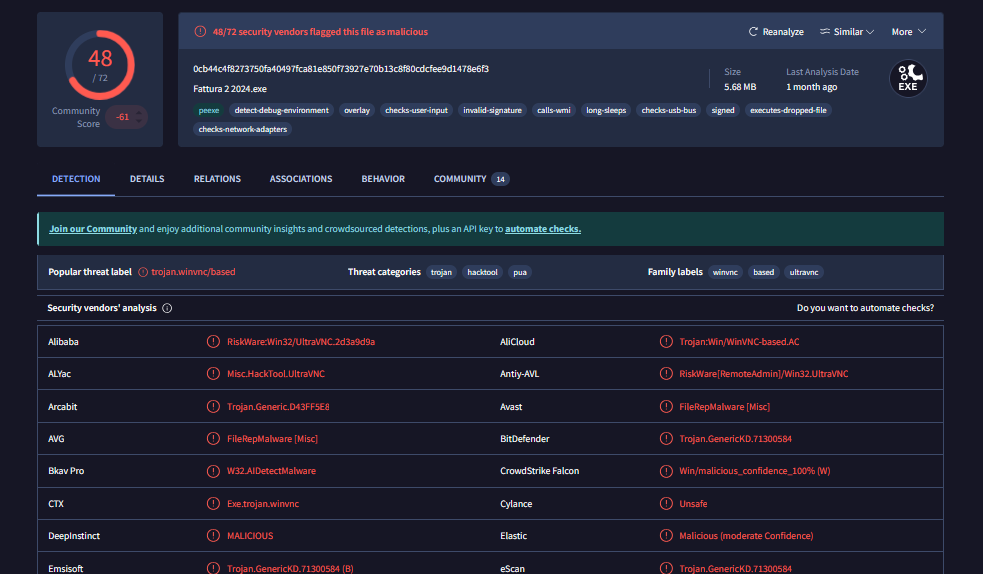
Task: Click the alert icon in the Arcabit row
Action: tap(213, 406)
